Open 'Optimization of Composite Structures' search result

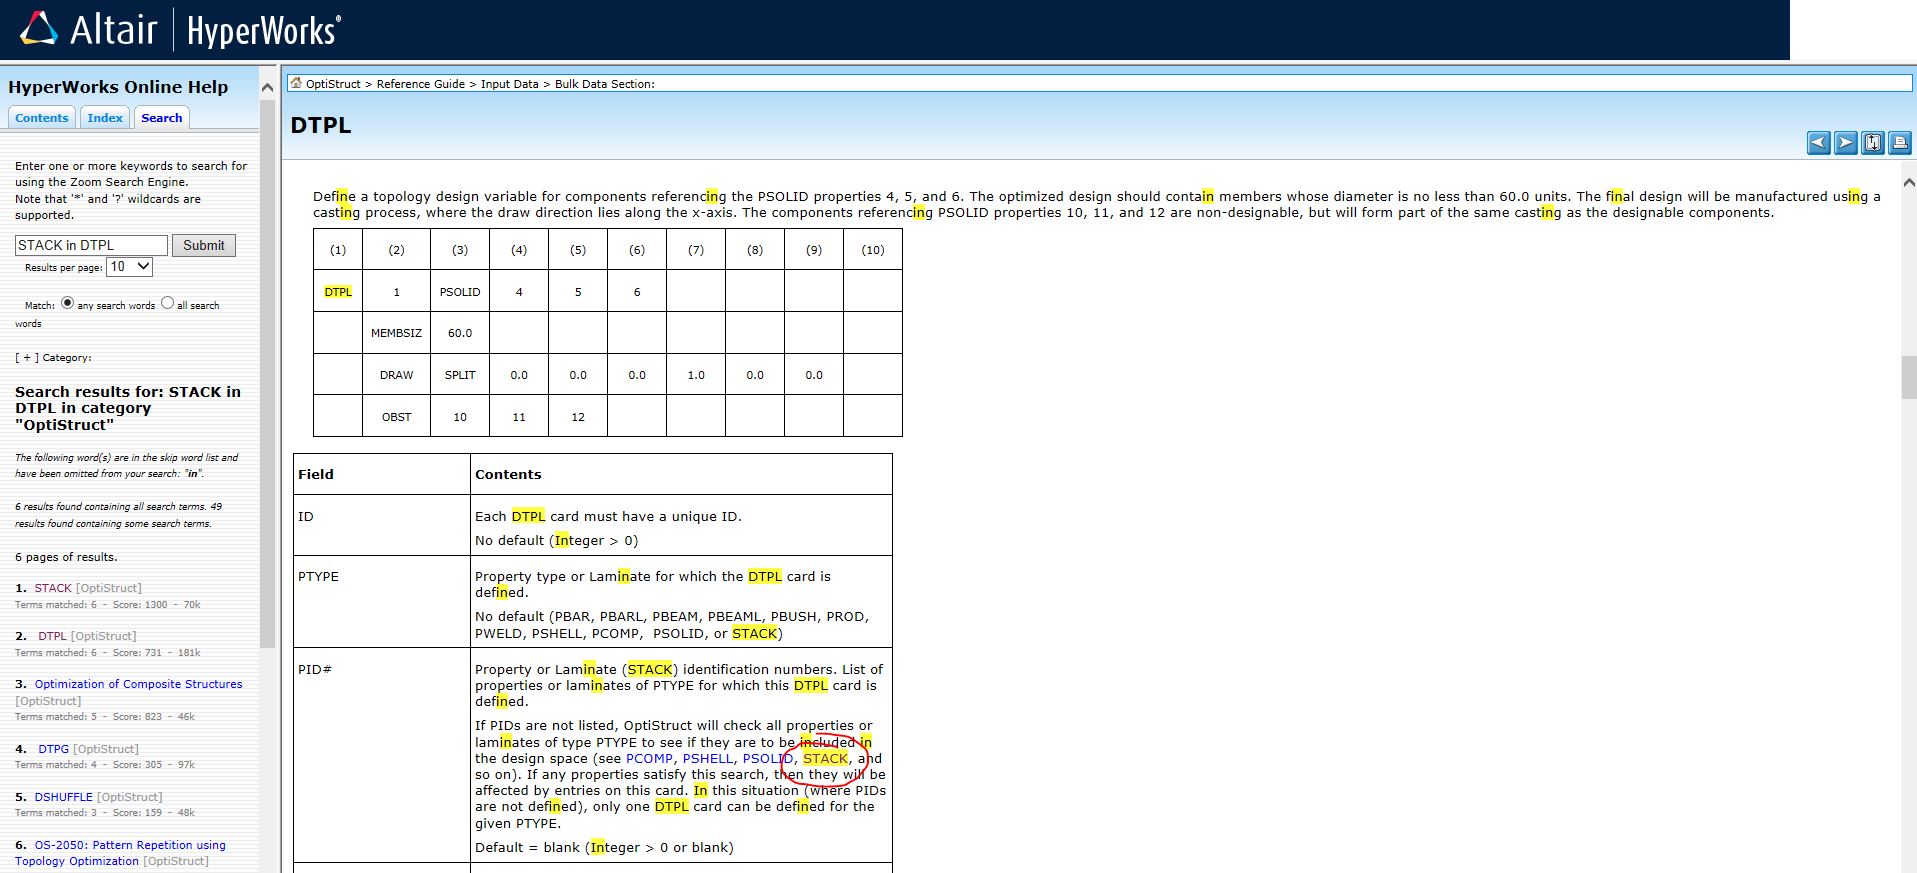[138, 684]
